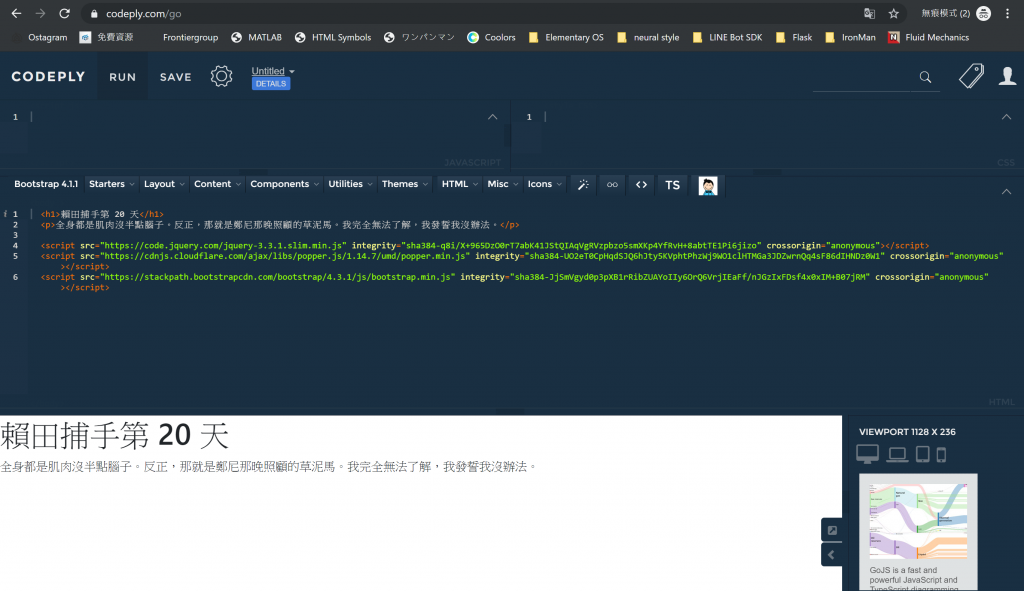The height and width of the screenshot is (591, 1024).
Task: Open the Layout dropdown
Action: pos(164,184)
